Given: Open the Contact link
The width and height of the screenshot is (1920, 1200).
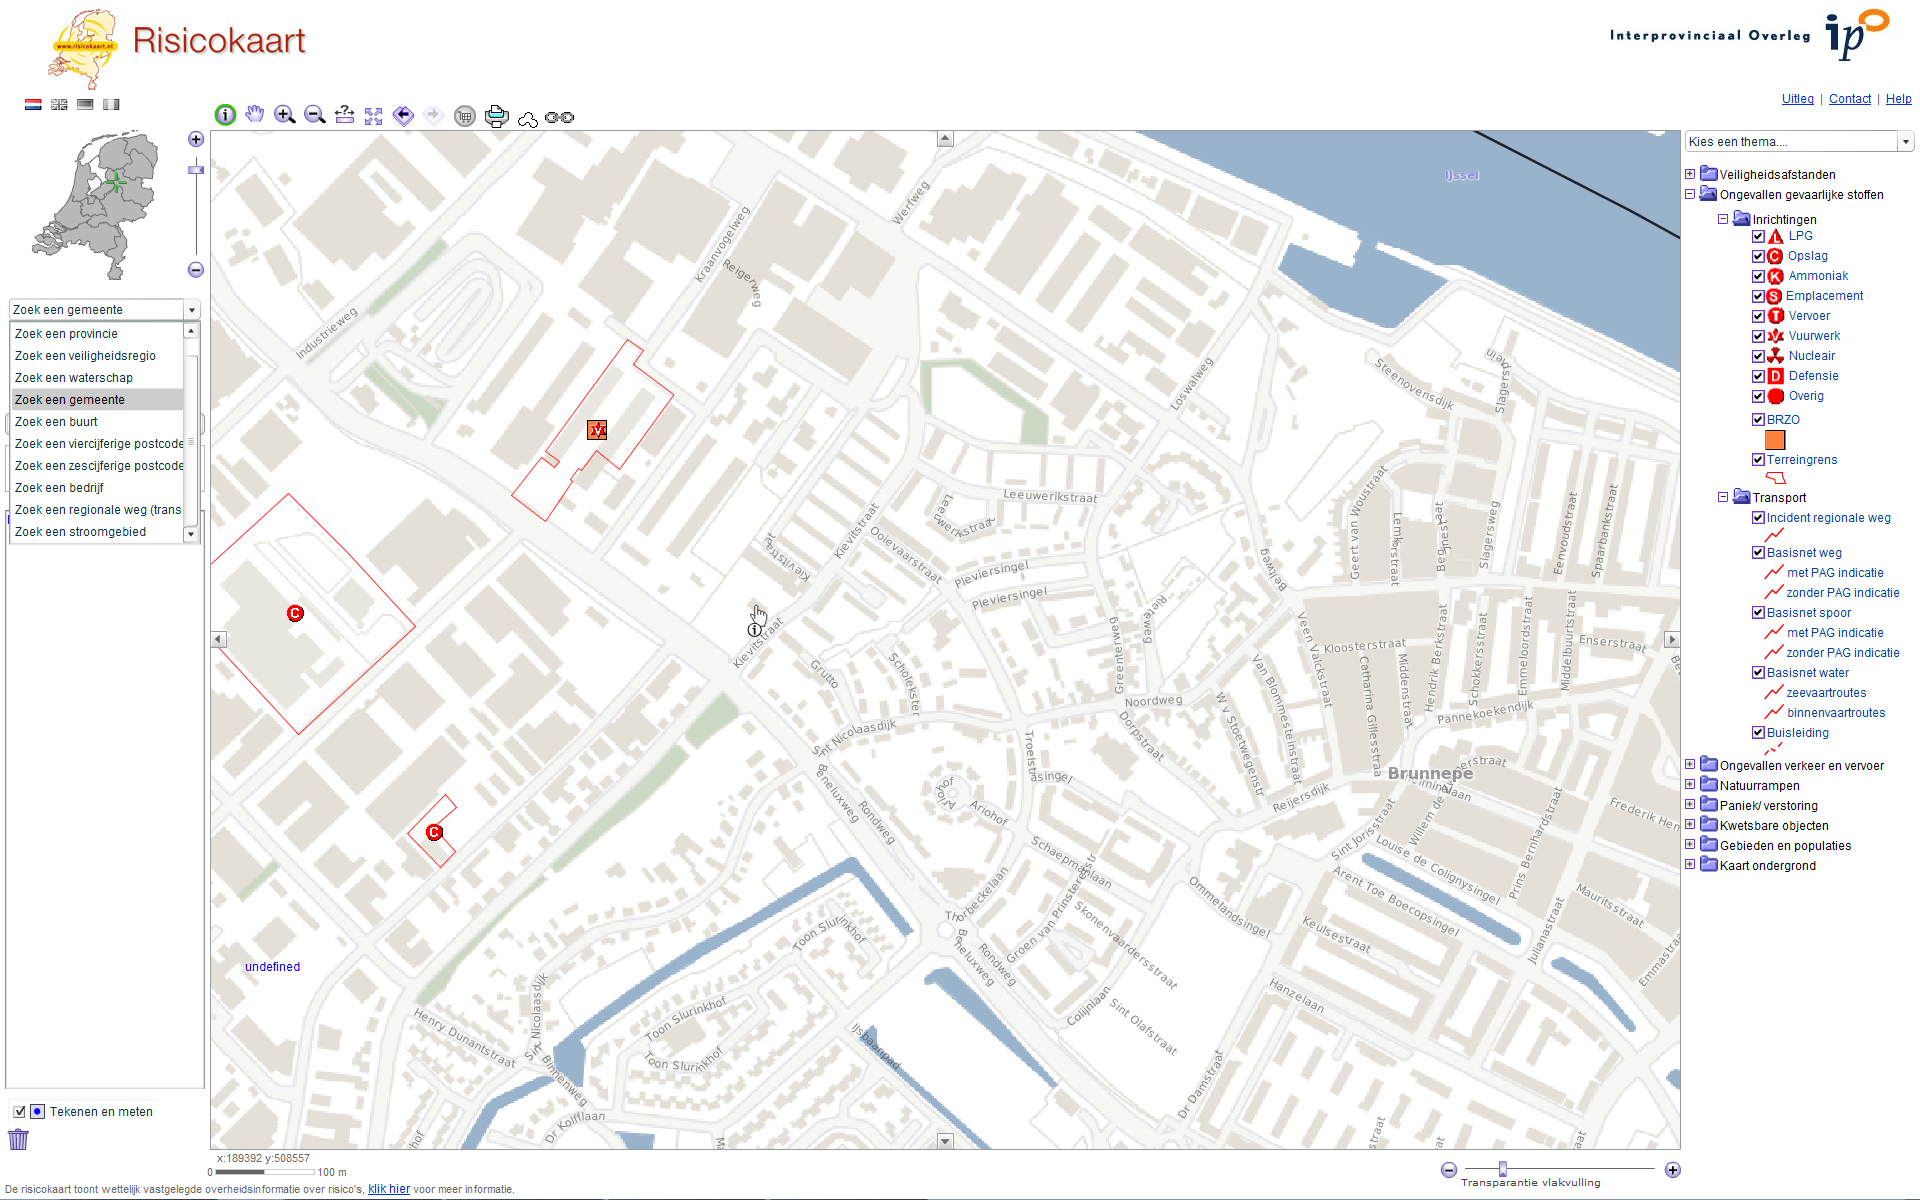Looking at the screenshot, I should 1850,99.
